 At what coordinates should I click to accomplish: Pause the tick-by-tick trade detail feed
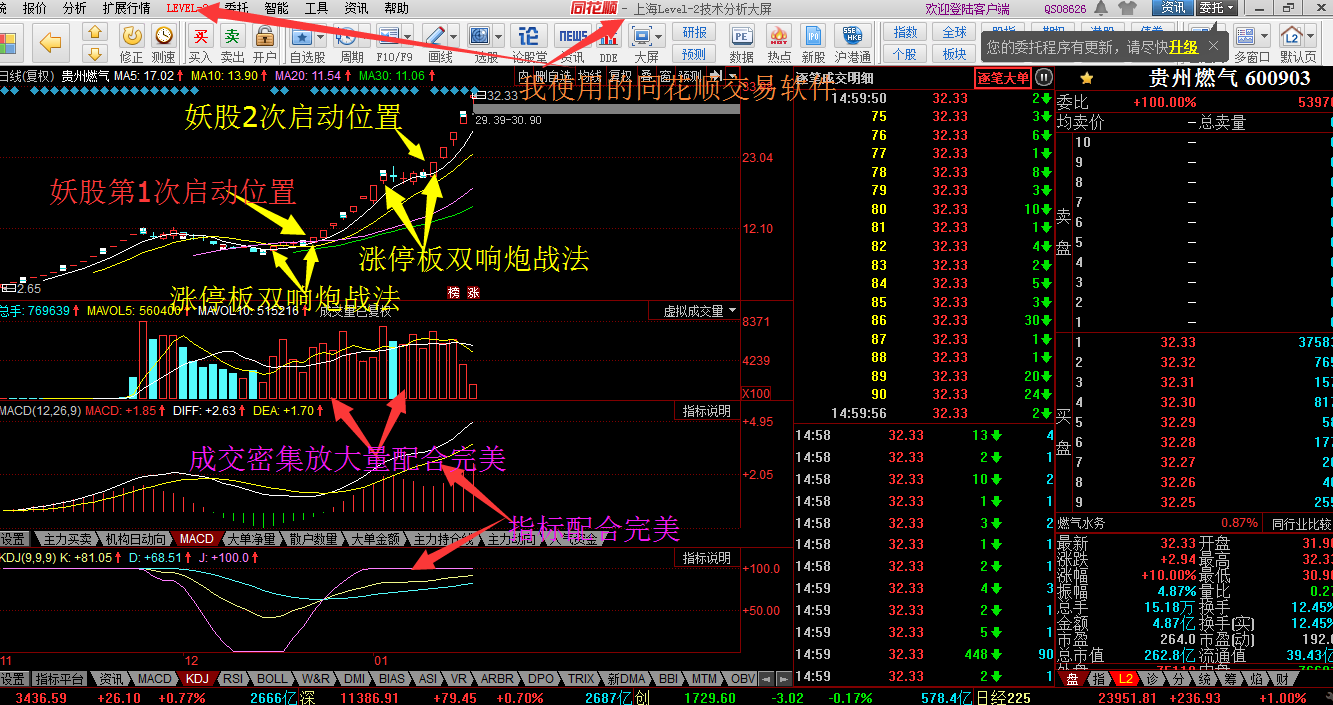click(x=1043, y=77)
